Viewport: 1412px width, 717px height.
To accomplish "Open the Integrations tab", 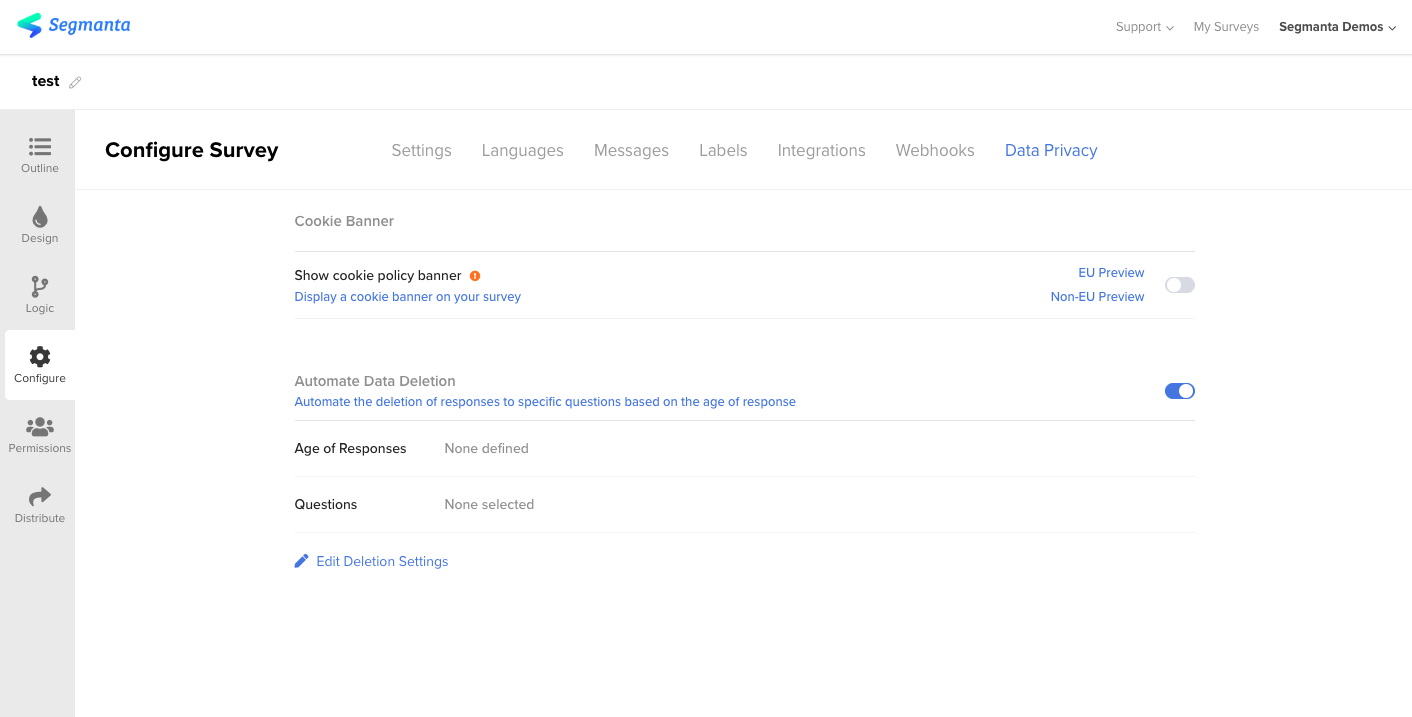I will pos(822,150).
